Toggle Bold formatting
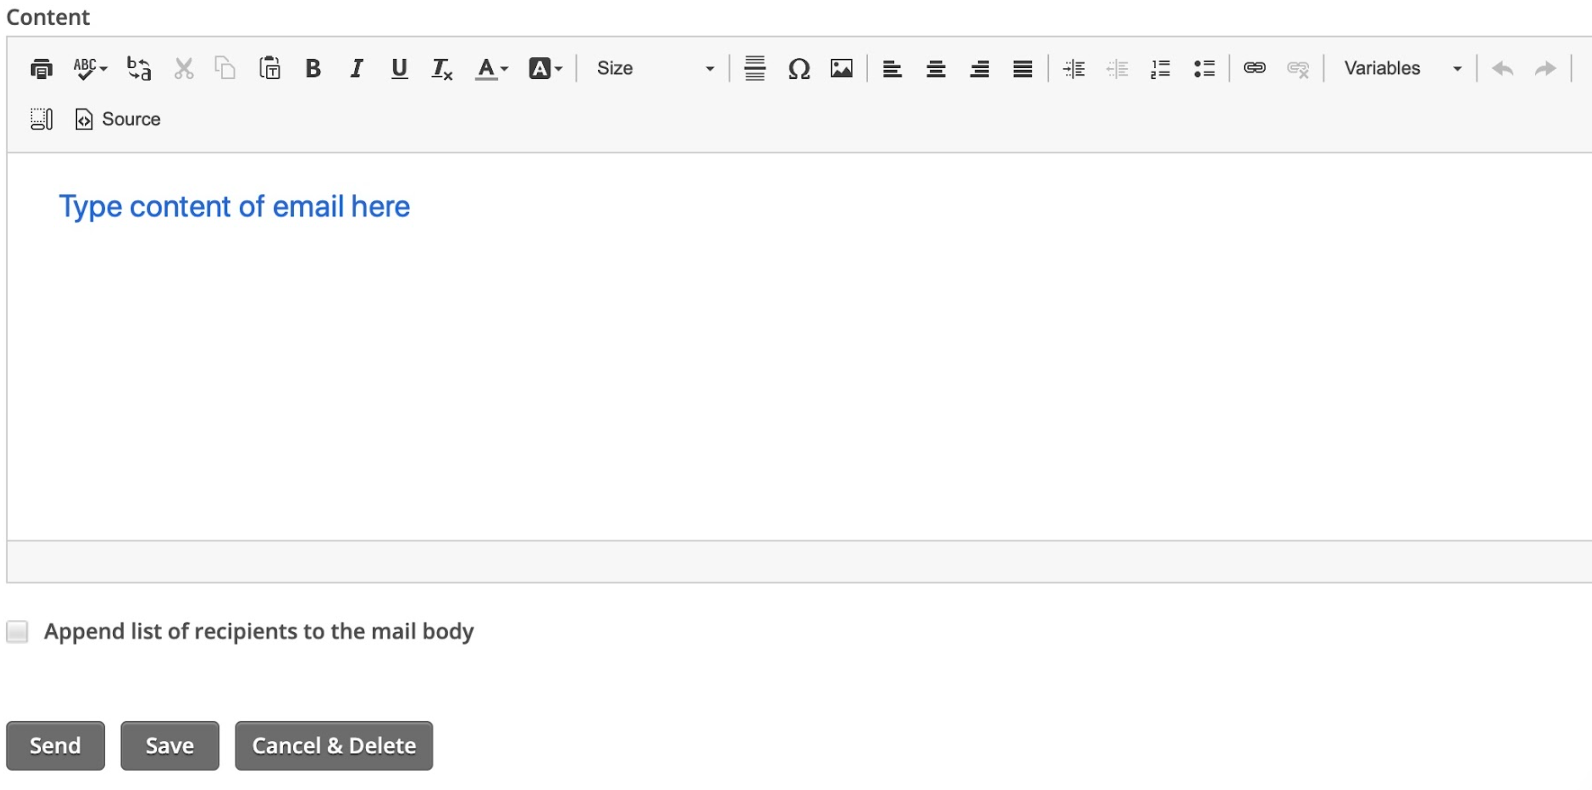The image size is (1592, 790). click(x=313, y=68)
